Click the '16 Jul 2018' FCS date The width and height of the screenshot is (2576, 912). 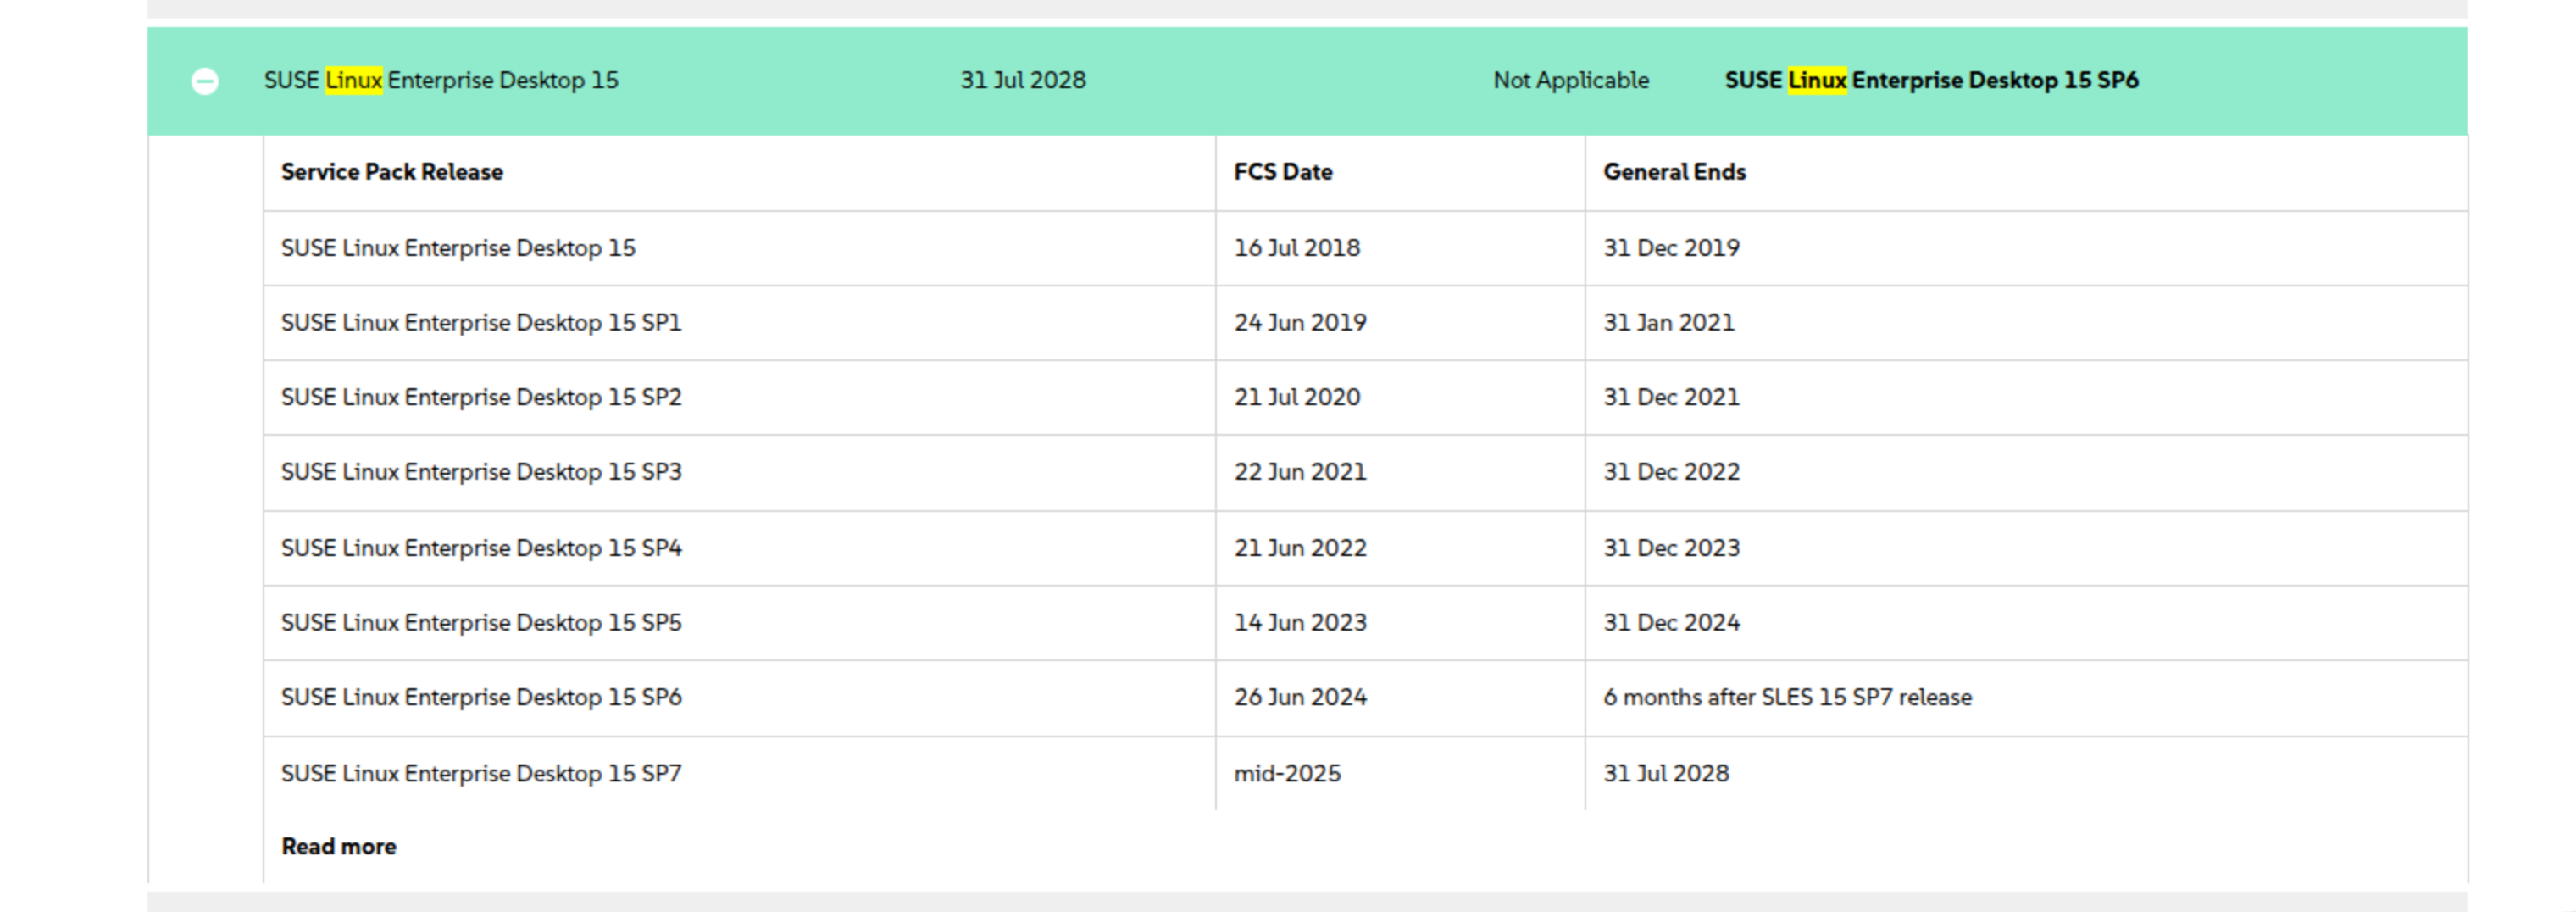tap(1297, 248)
